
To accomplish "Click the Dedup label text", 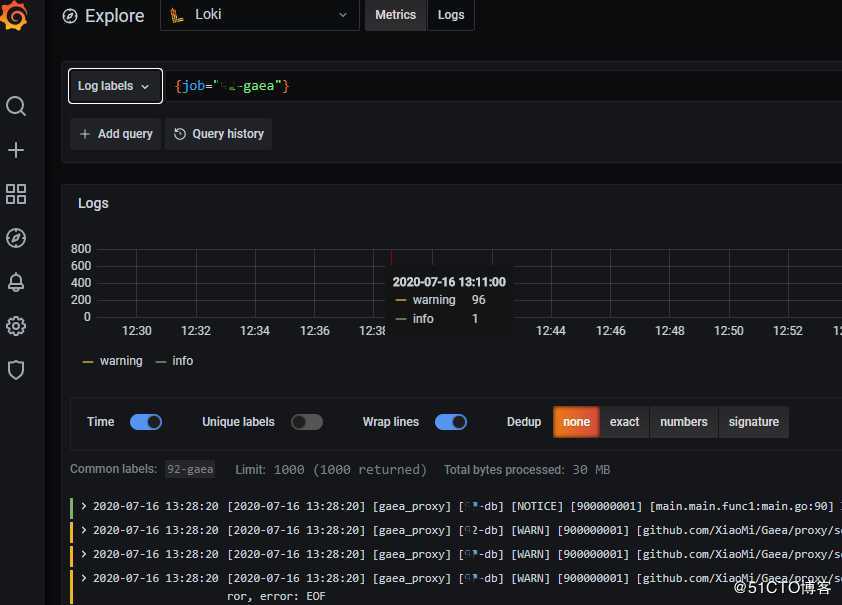I will (524, 422).
